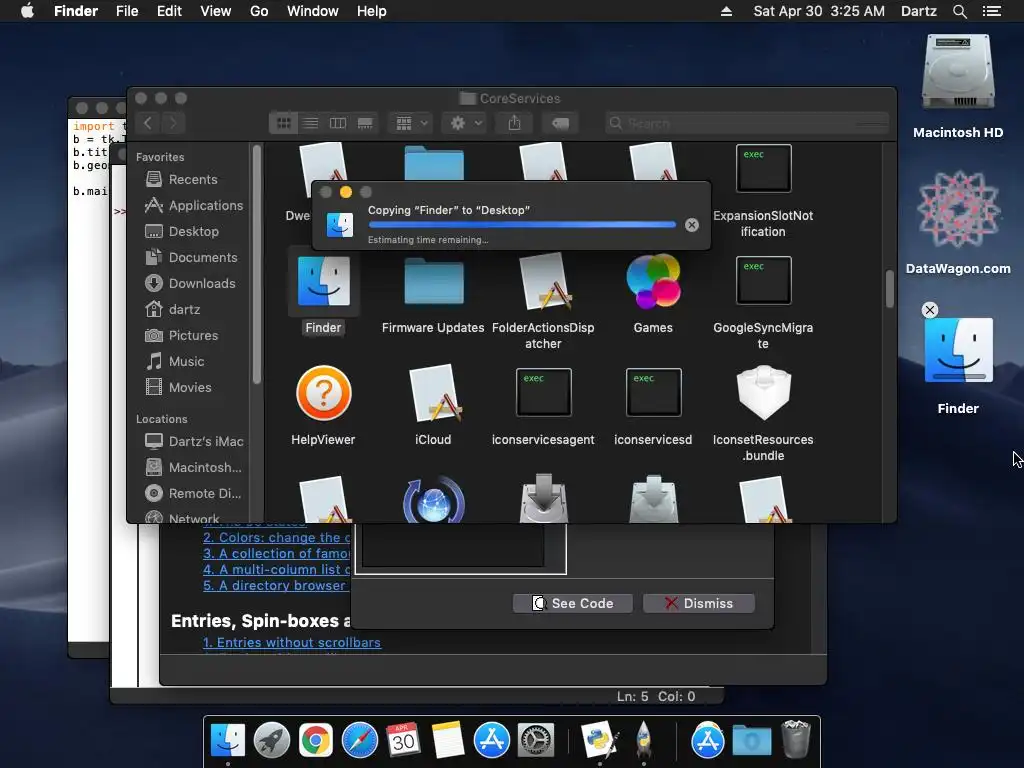Select the iconservicesd exec file

click(653, 392)
